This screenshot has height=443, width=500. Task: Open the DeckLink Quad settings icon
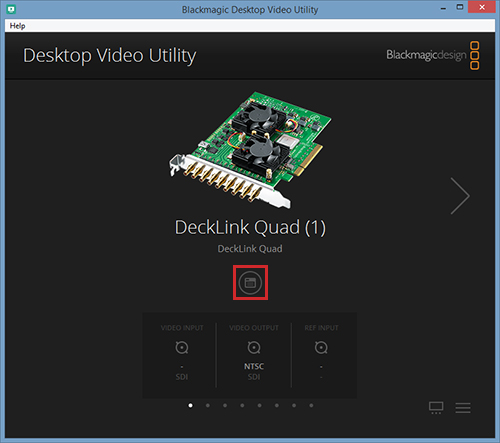(x=250, y=283)
